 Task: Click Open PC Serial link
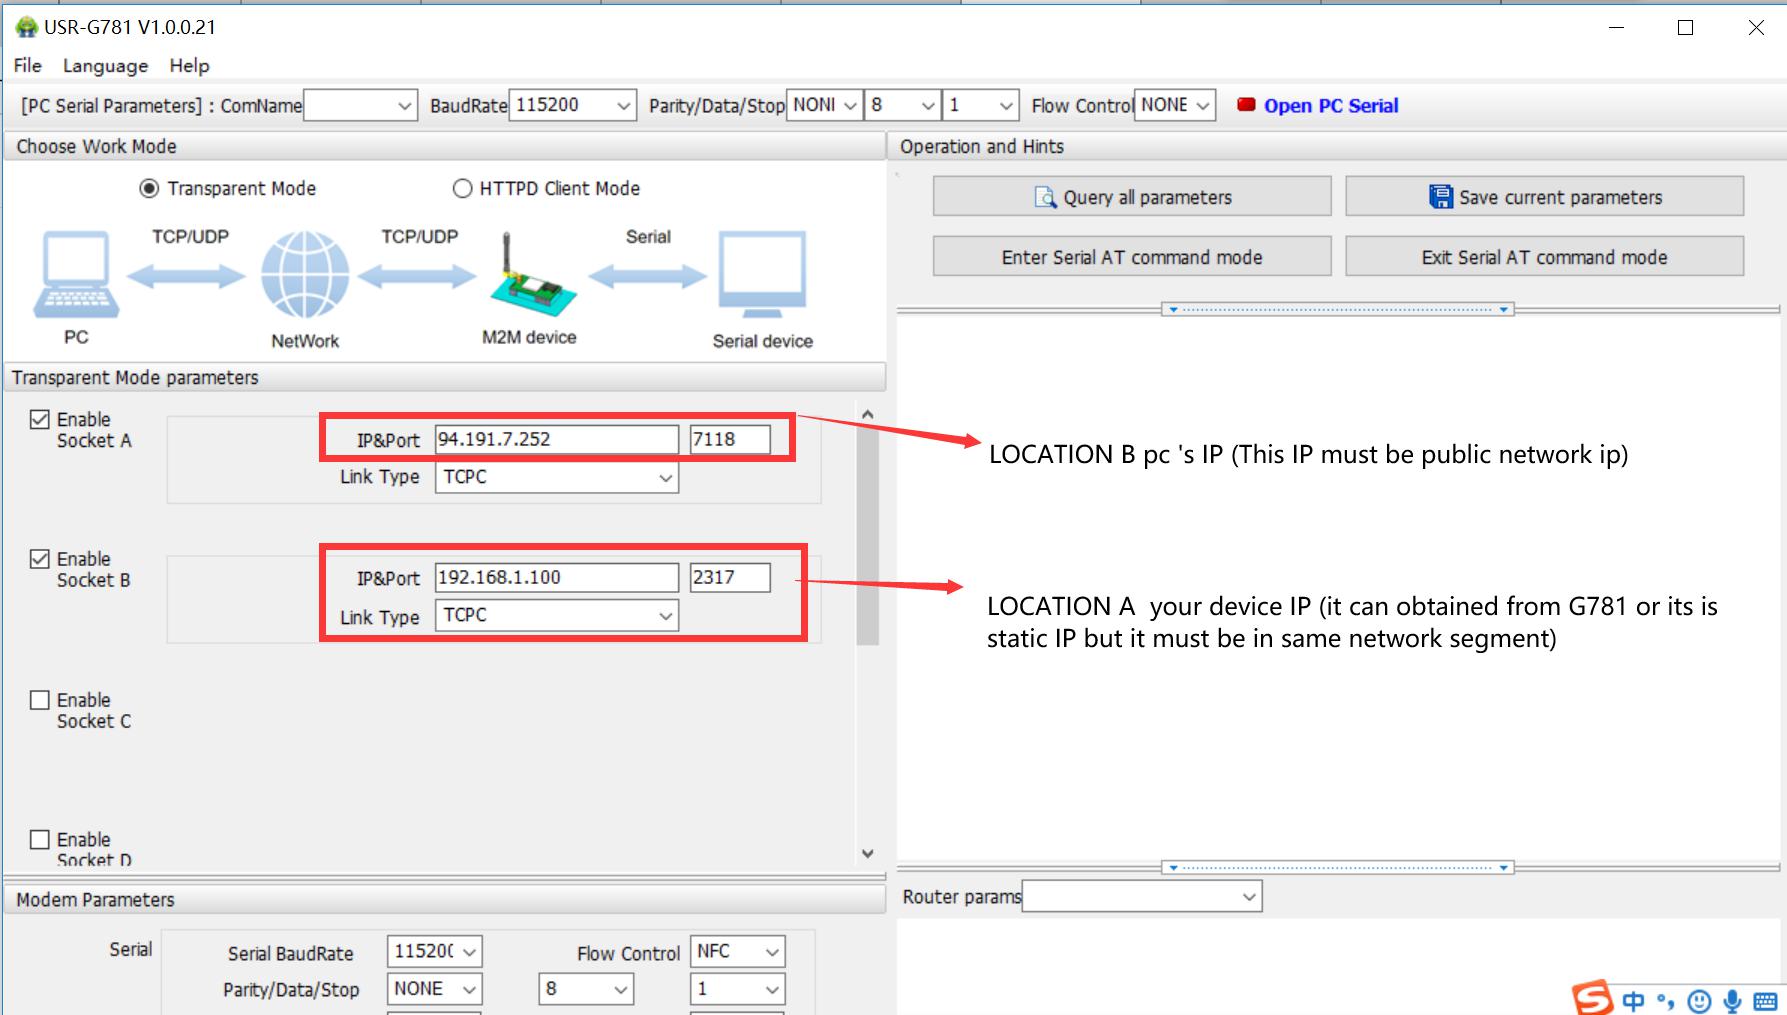pos(1331,106)
